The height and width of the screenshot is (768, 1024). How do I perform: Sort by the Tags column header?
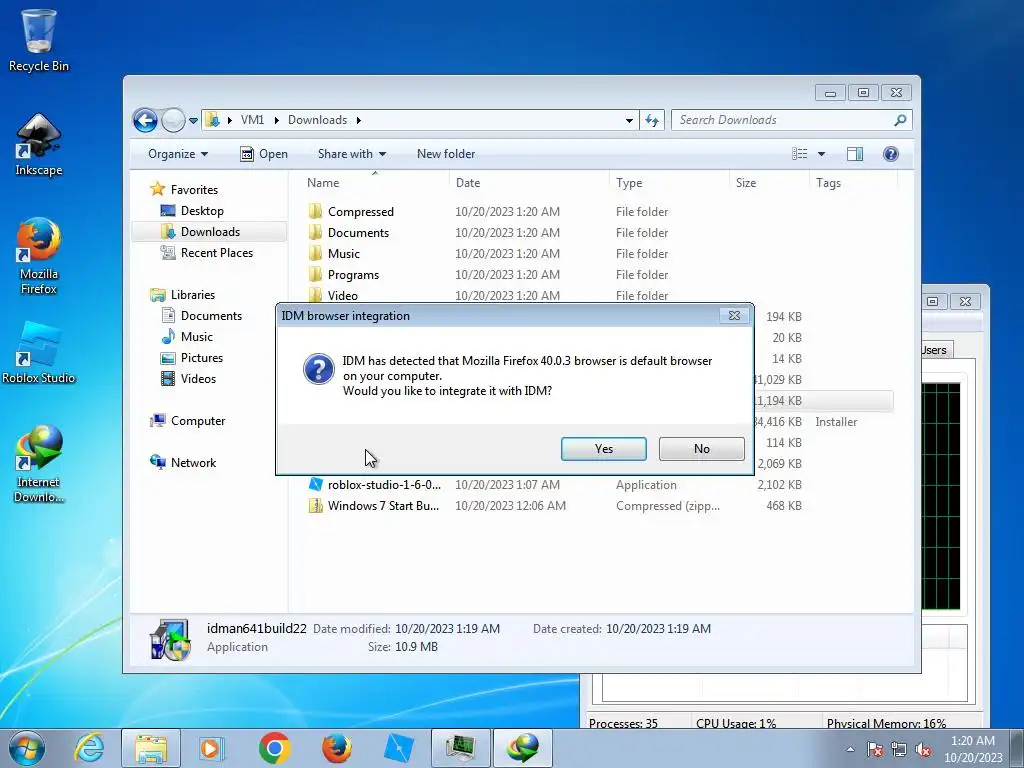click(x=853, y=183)
